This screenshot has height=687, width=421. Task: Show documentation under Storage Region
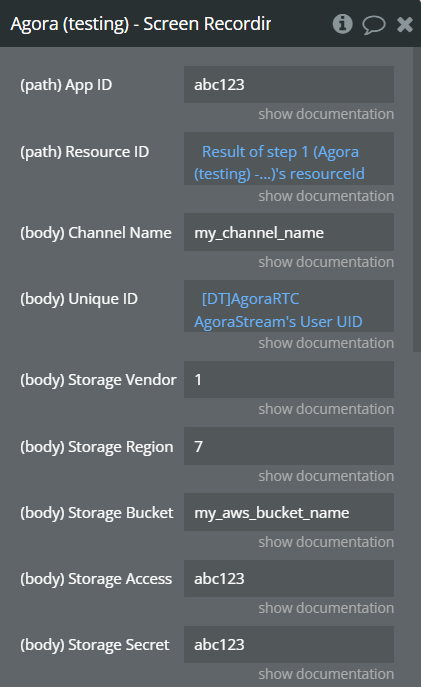pyautogui.click(x=326, y=476)
